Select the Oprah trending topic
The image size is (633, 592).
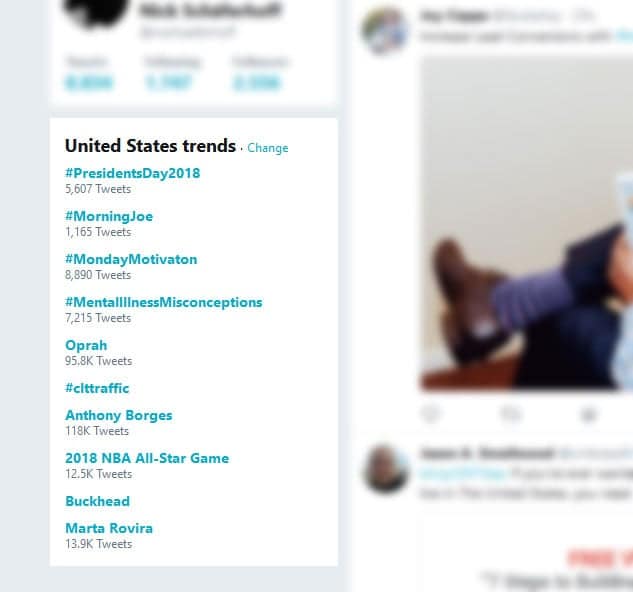tap(86, 345)
